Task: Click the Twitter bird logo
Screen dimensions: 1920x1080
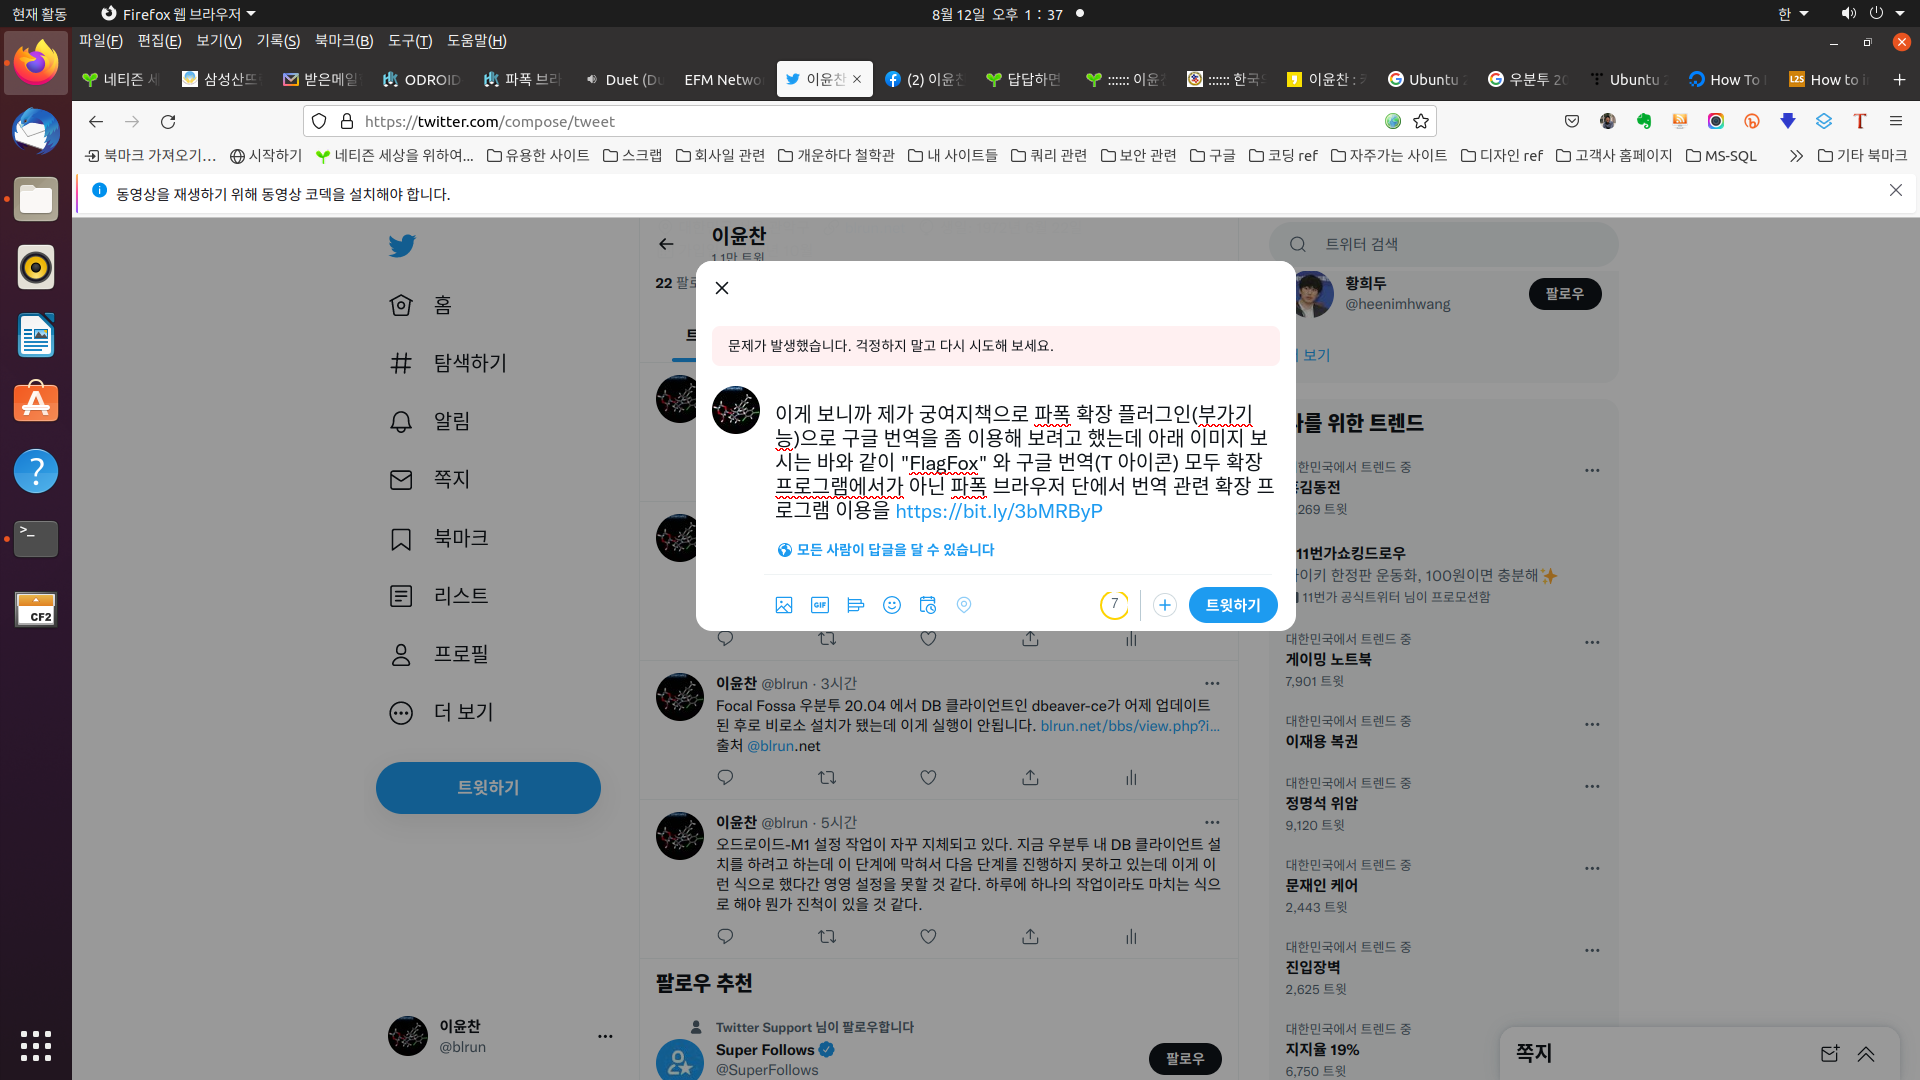Action: coord(402,246)
